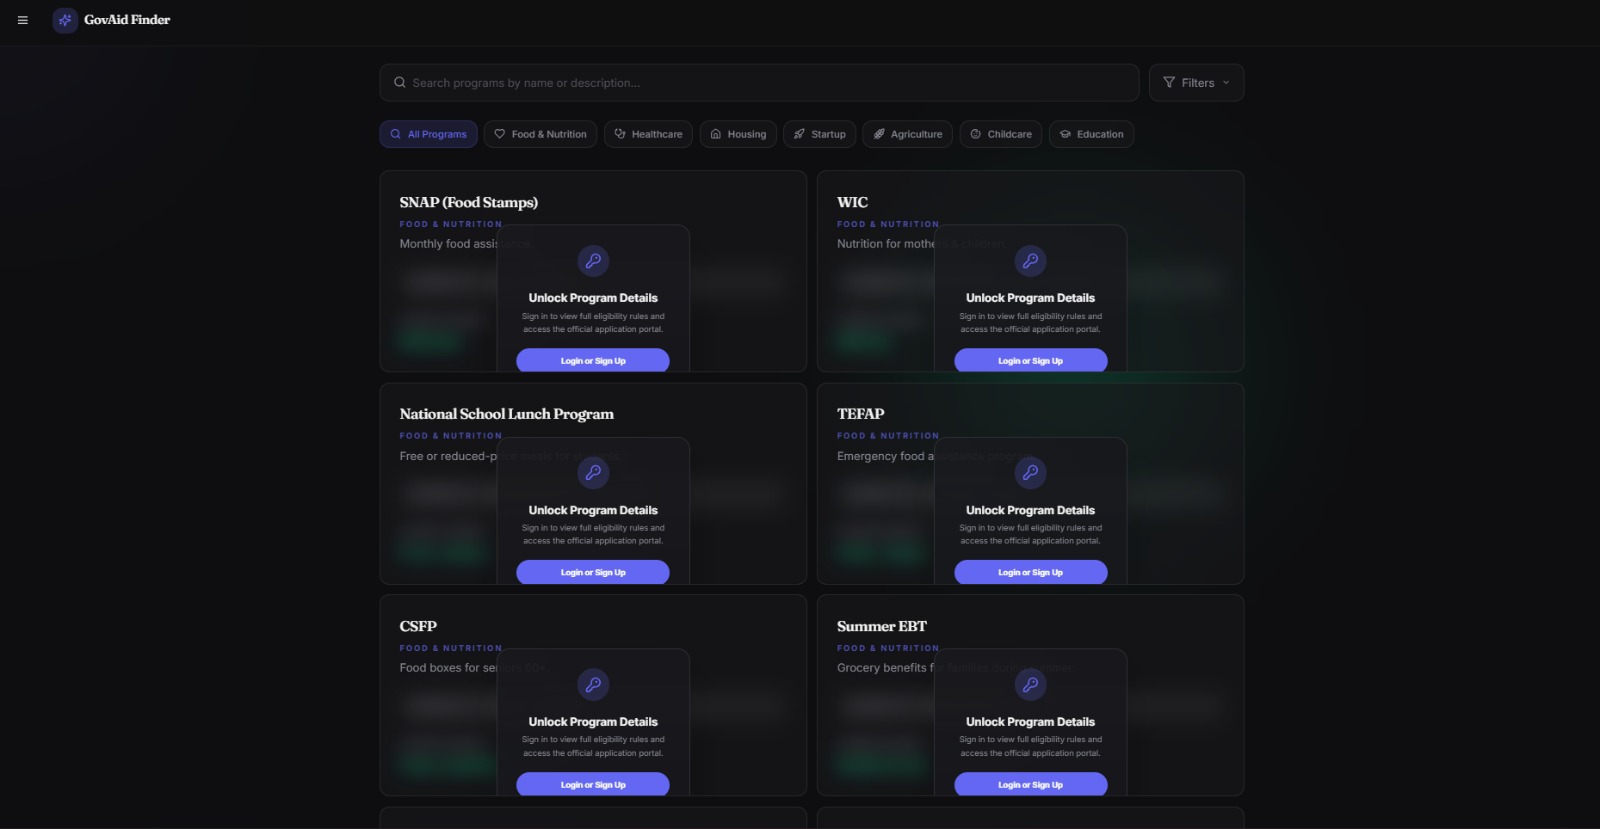Click Login or Sign Up on Summer EBT card
The image size is (1600, 829).
tap(1031, 784)
